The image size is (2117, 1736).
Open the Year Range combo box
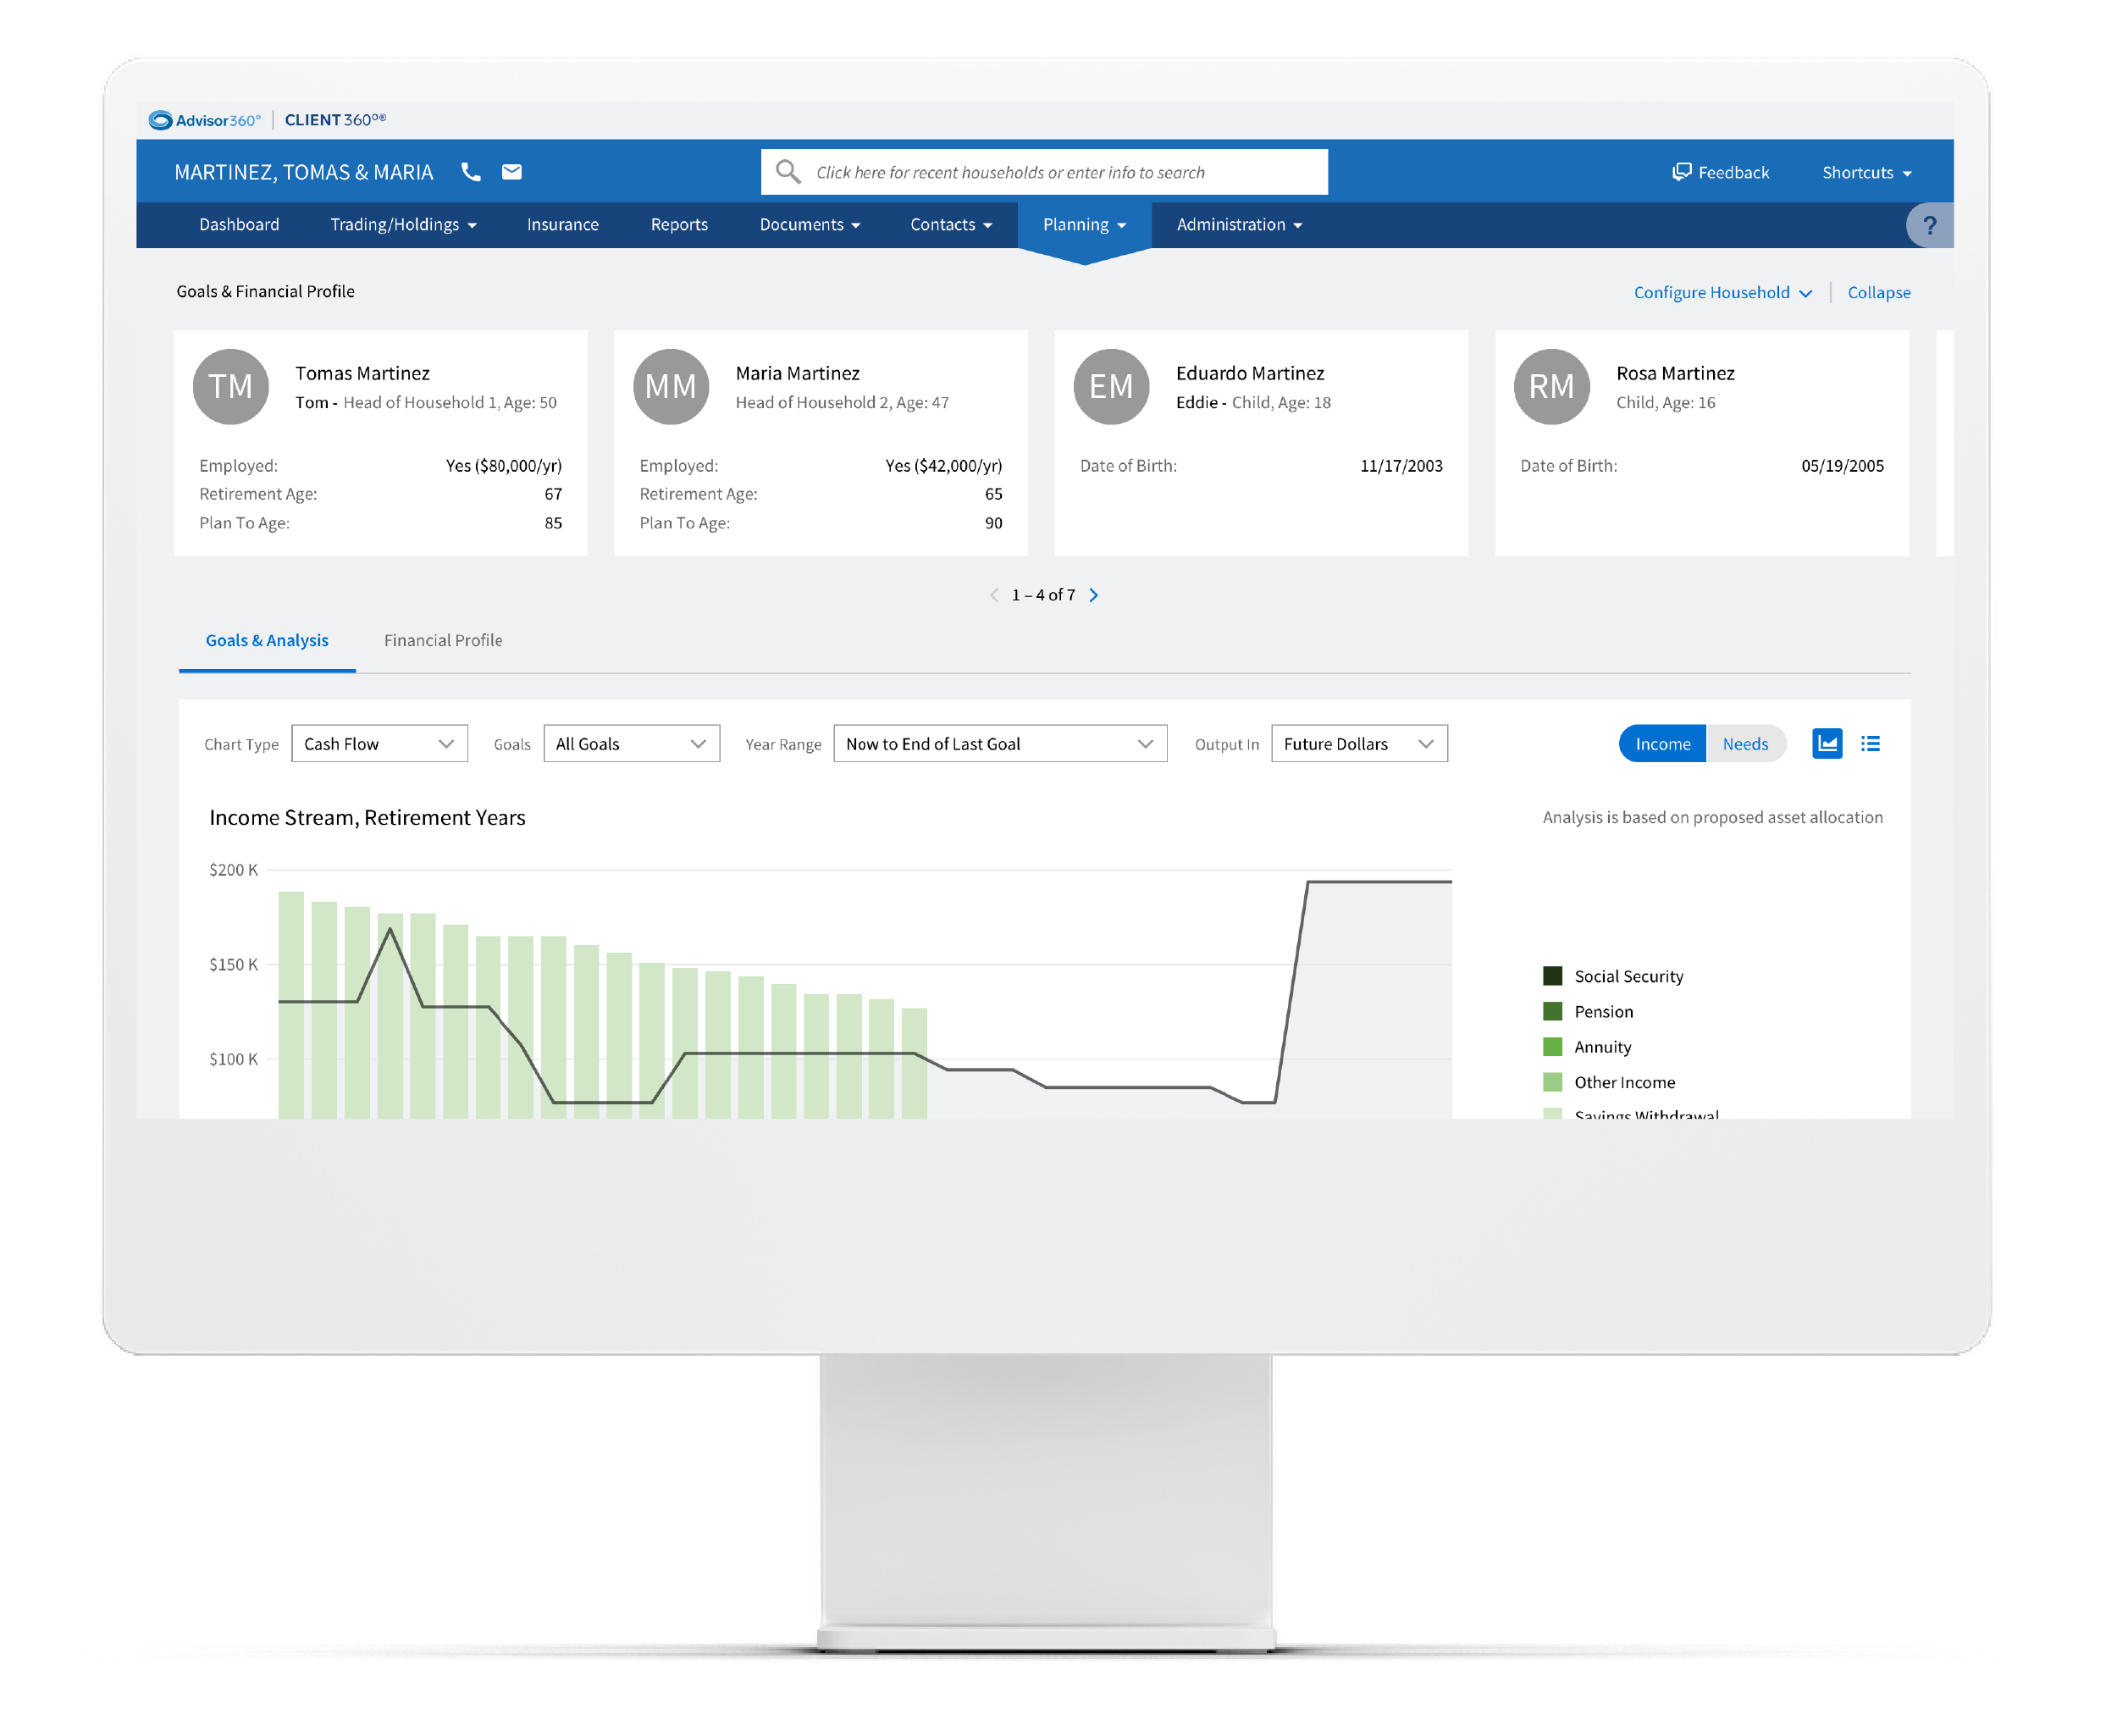993,742
